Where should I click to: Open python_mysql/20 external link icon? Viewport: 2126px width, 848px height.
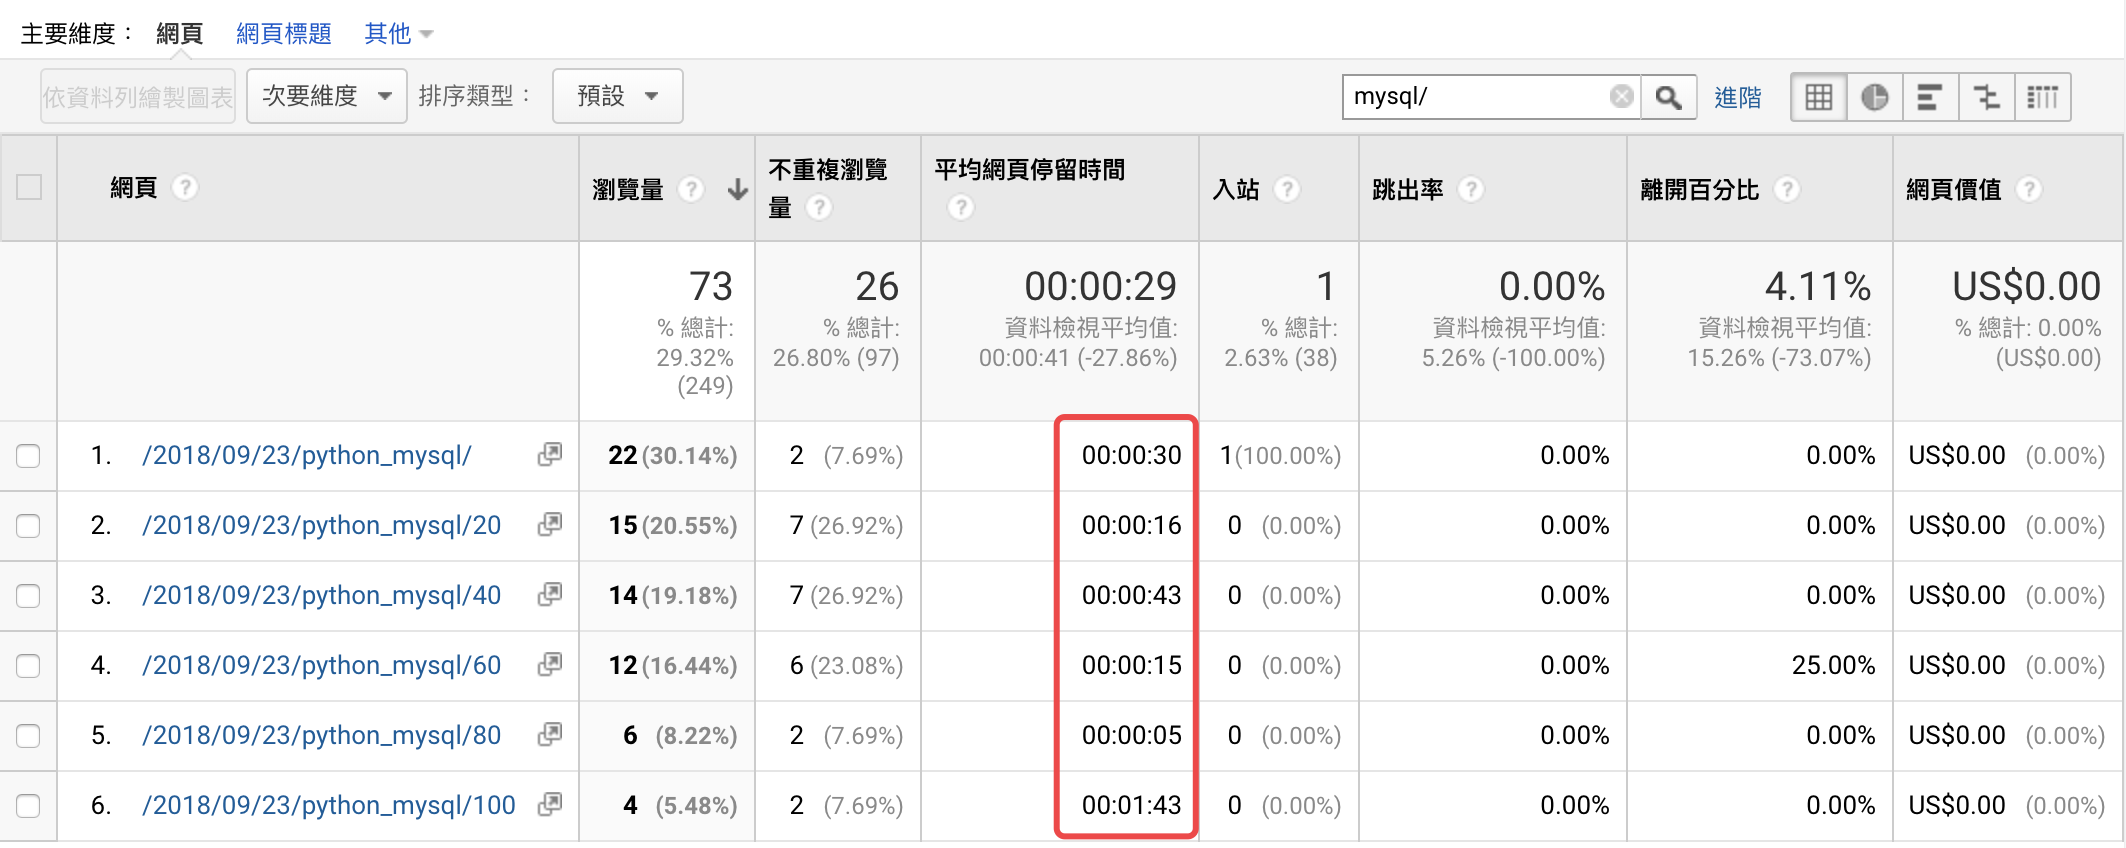550,524
